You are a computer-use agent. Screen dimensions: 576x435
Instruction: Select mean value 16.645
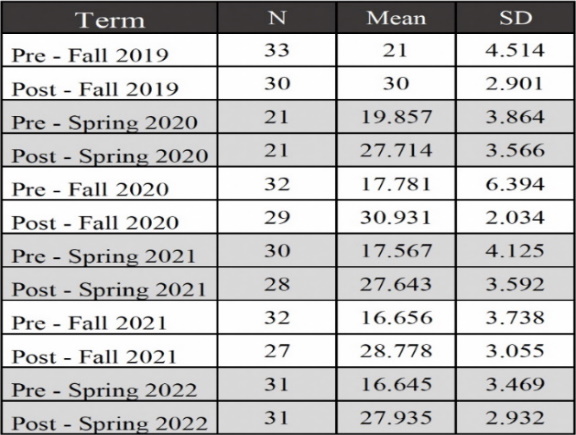point(396,384)
